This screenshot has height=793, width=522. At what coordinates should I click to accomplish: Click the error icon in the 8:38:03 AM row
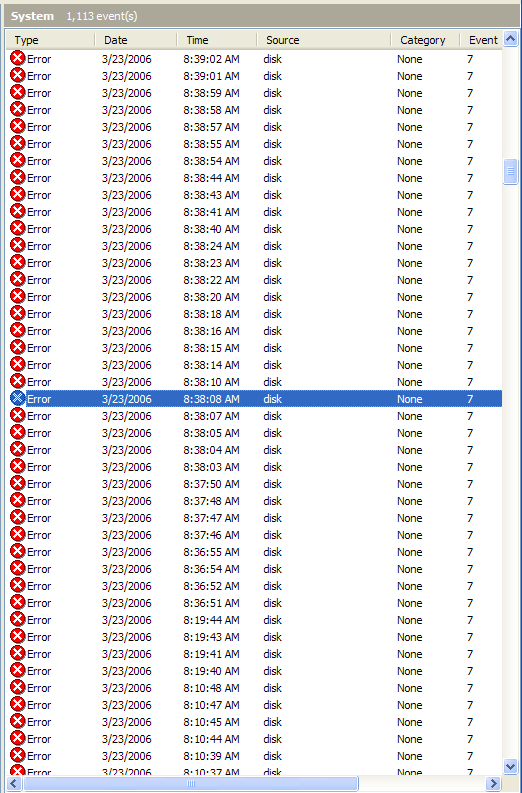coord(18,466)
